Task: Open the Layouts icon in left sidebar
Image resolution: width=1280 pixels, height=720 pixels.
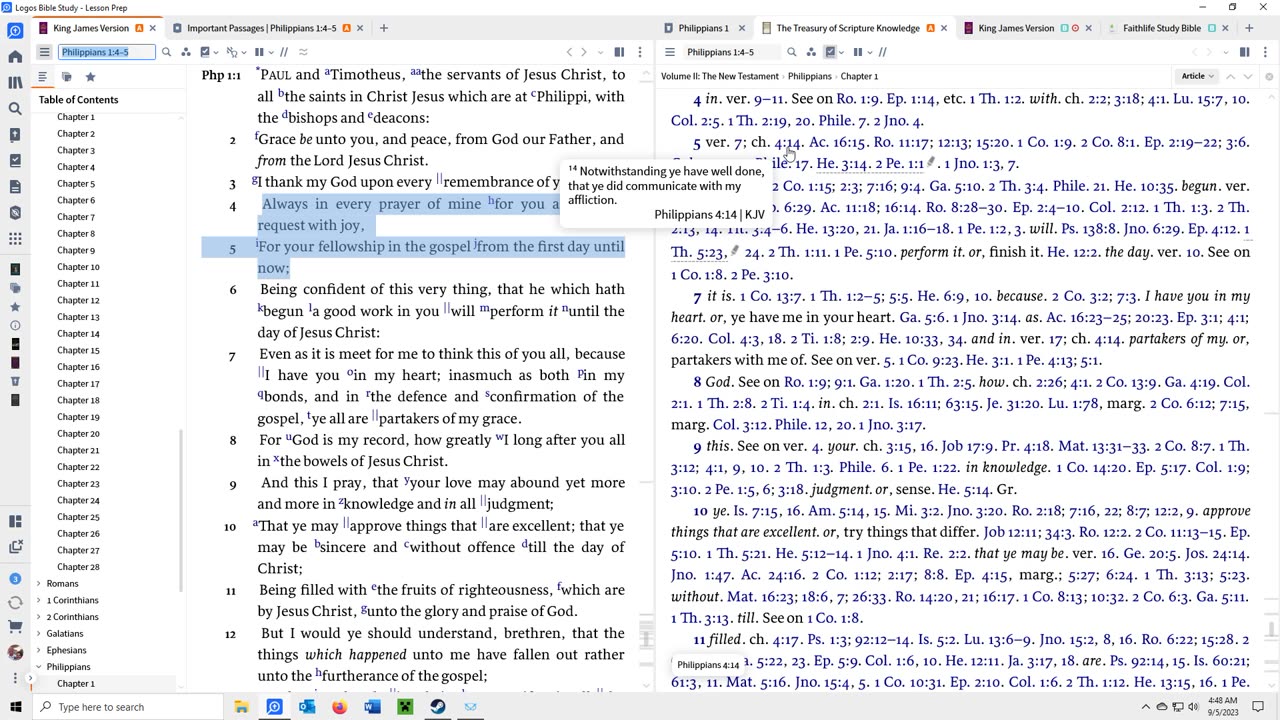Action: point(15,522)
